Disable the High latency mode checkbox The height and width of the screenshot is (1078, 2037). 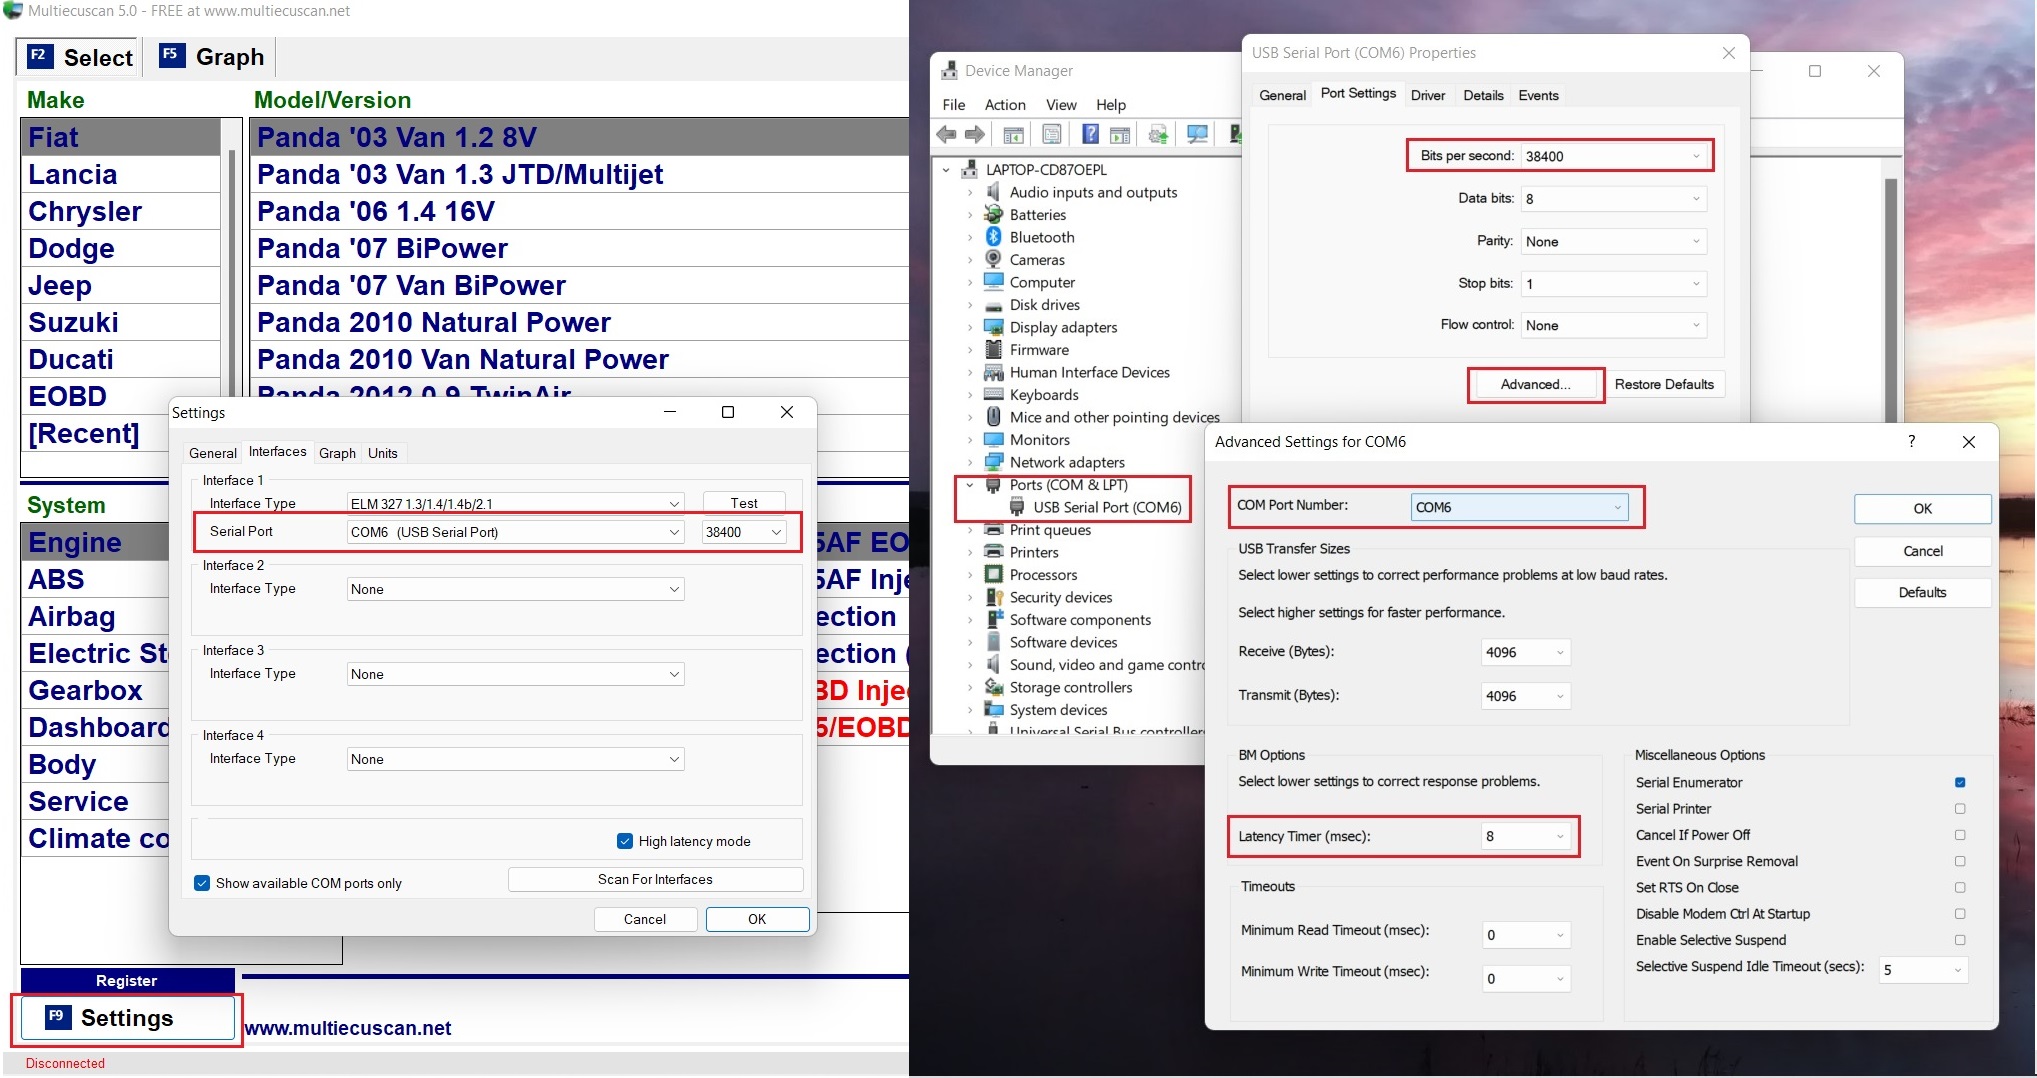[625, 841]
